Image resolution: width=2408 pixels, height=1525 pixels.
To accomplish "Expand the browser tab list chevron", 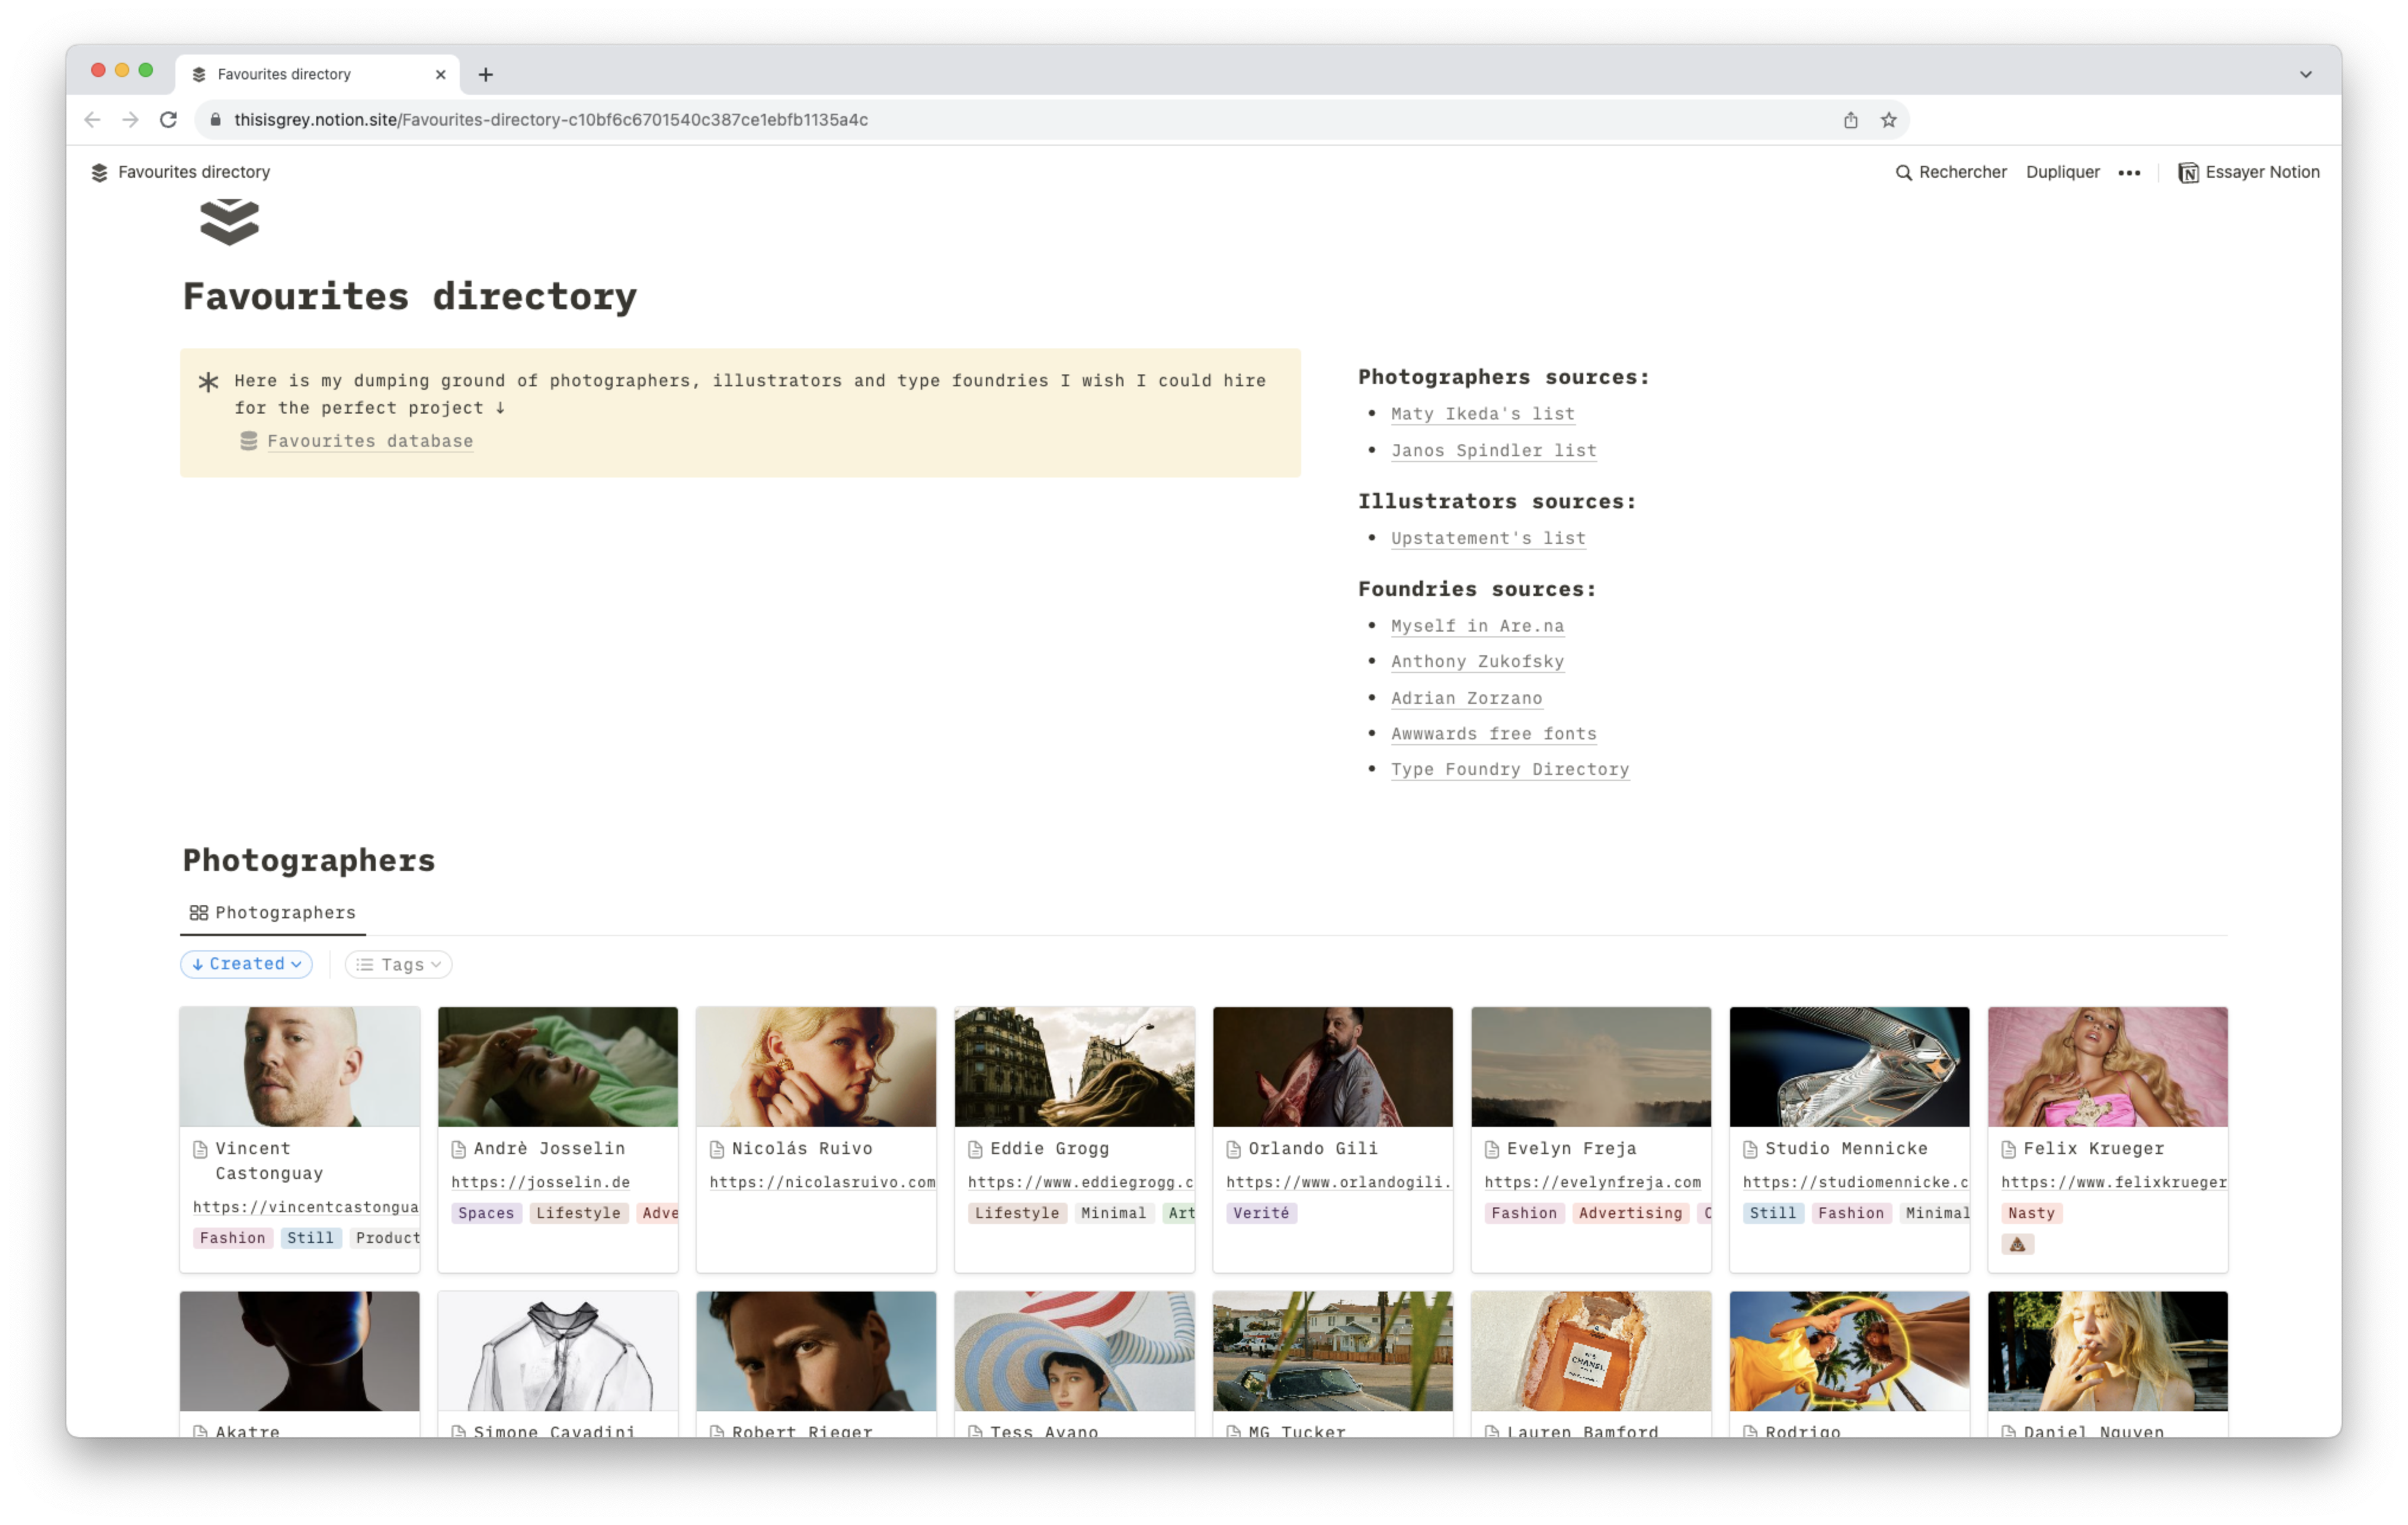I will pyautogui.click(x=2305, y=74).
